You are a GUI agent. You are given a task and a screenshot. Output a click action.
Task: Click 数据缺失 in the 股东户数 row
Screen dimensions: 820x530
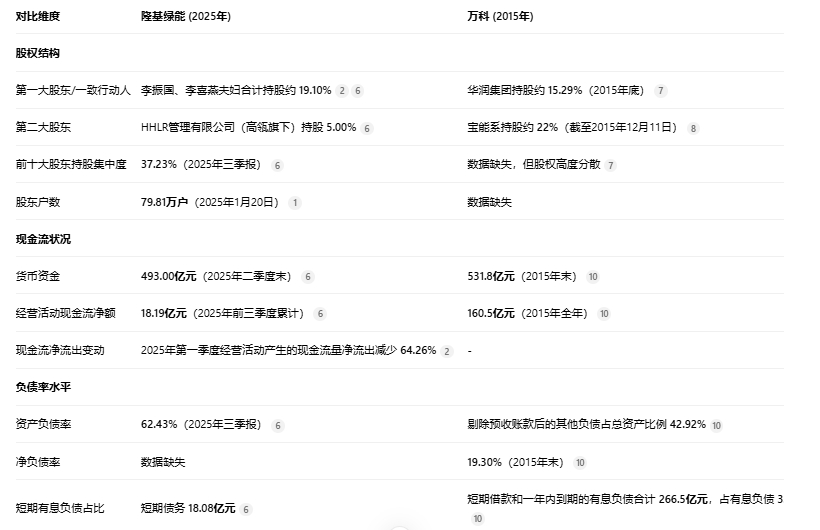point(489,202)
